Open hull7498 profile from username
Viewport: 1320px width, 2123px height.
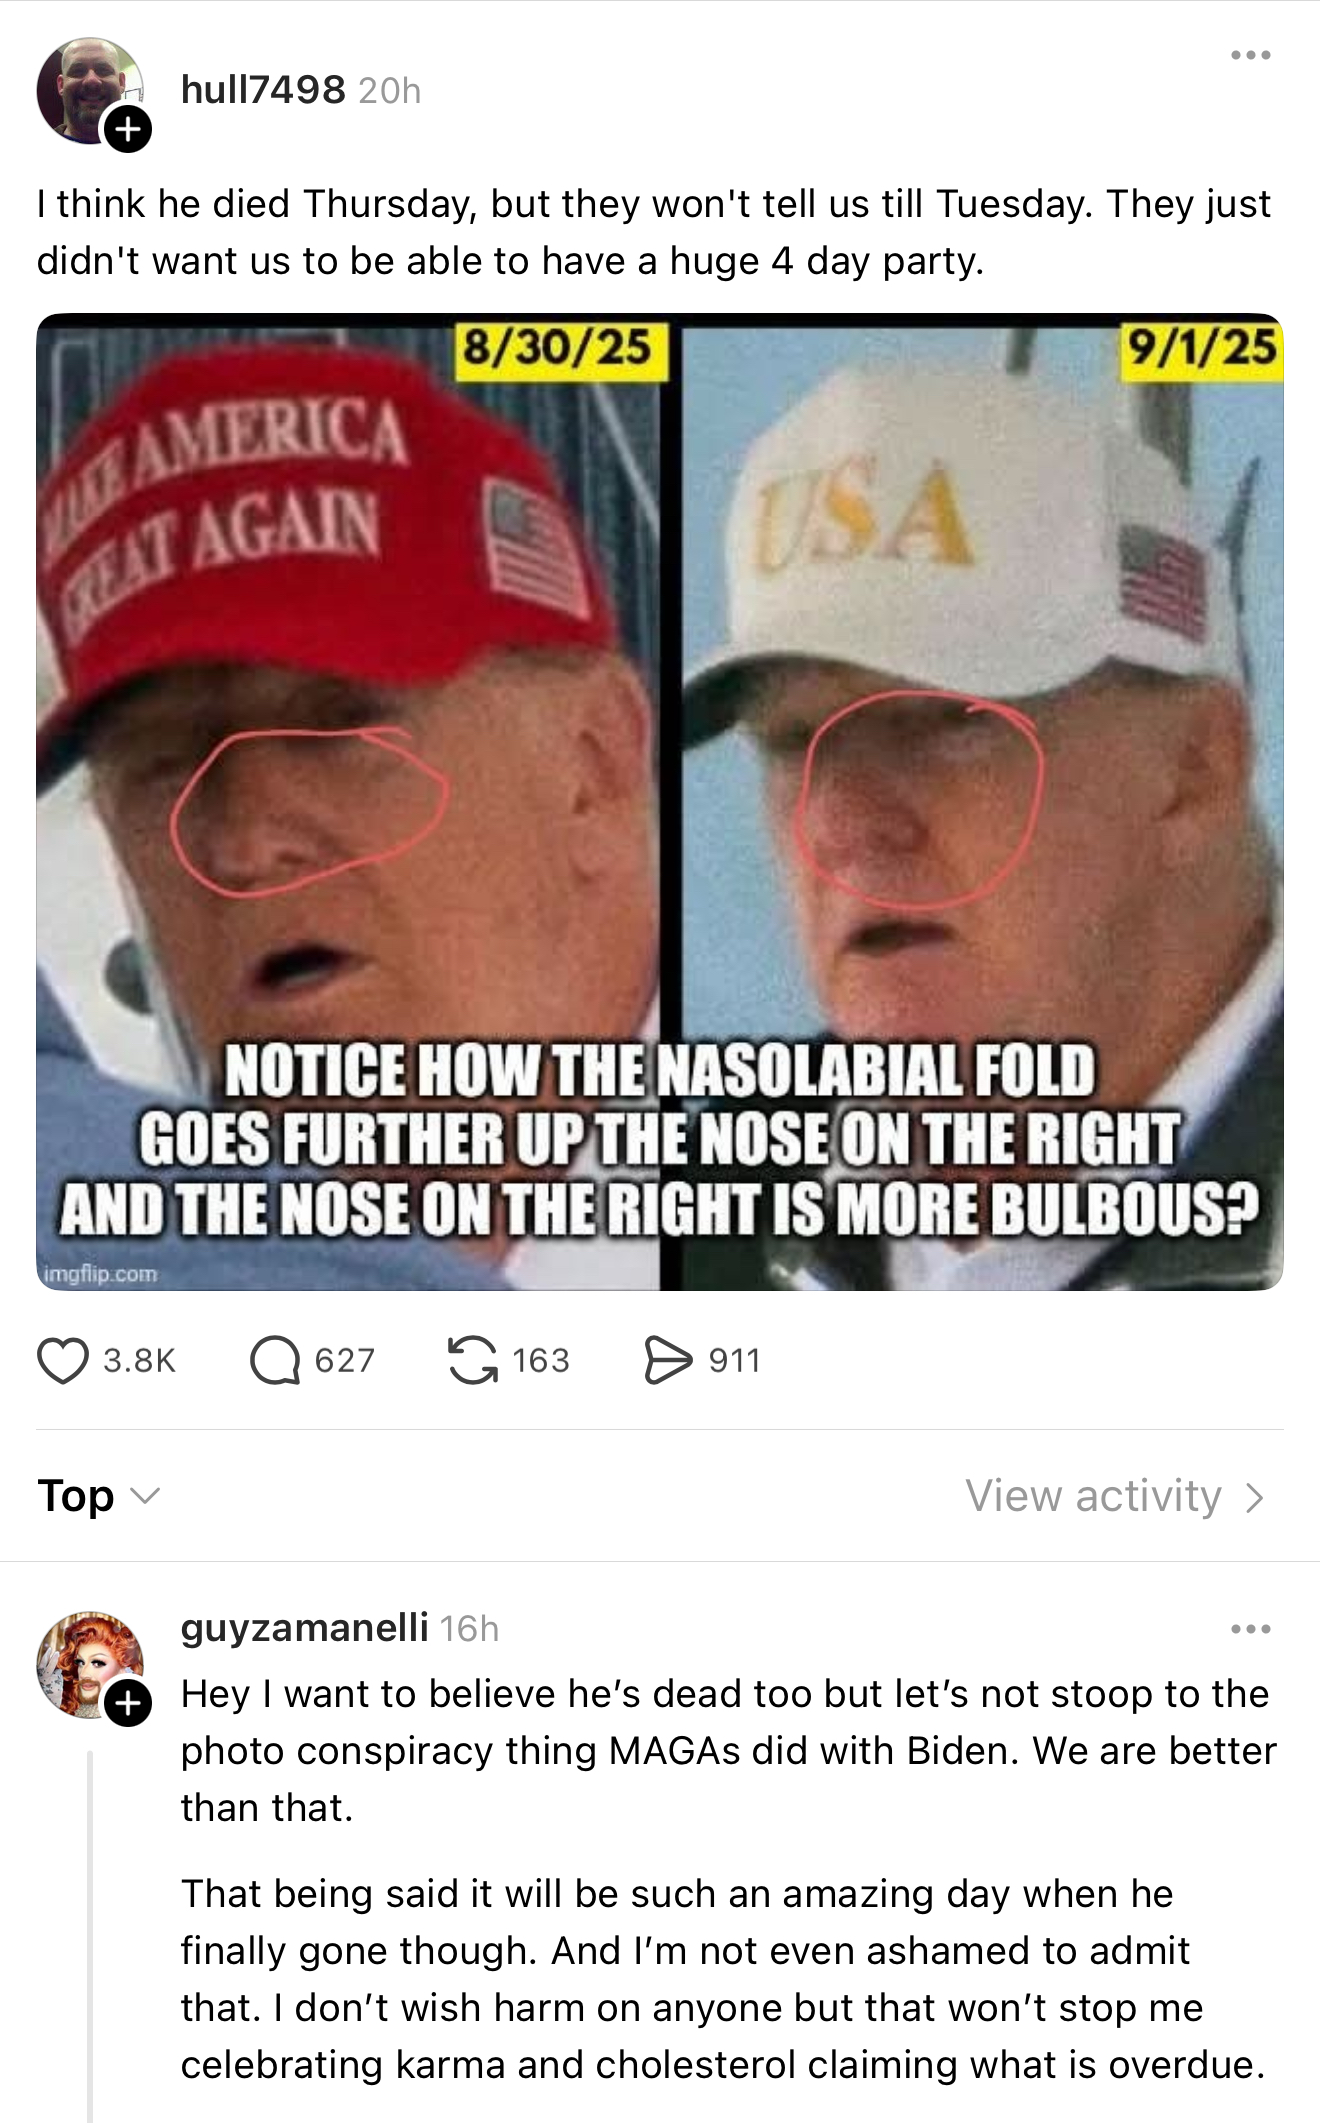click(x=263, y=90)
